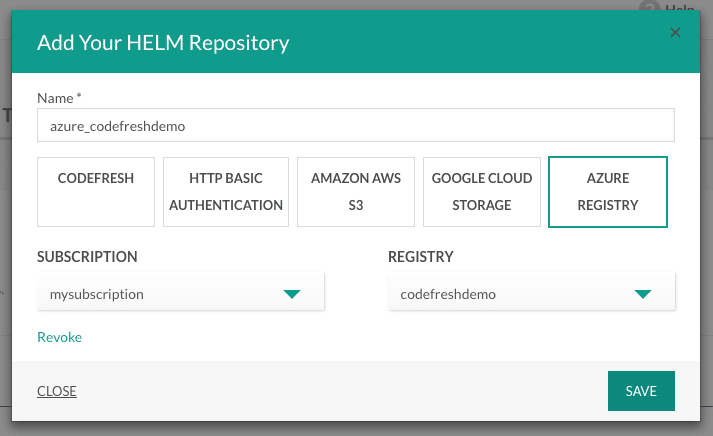Click the Revoke link

60,337
